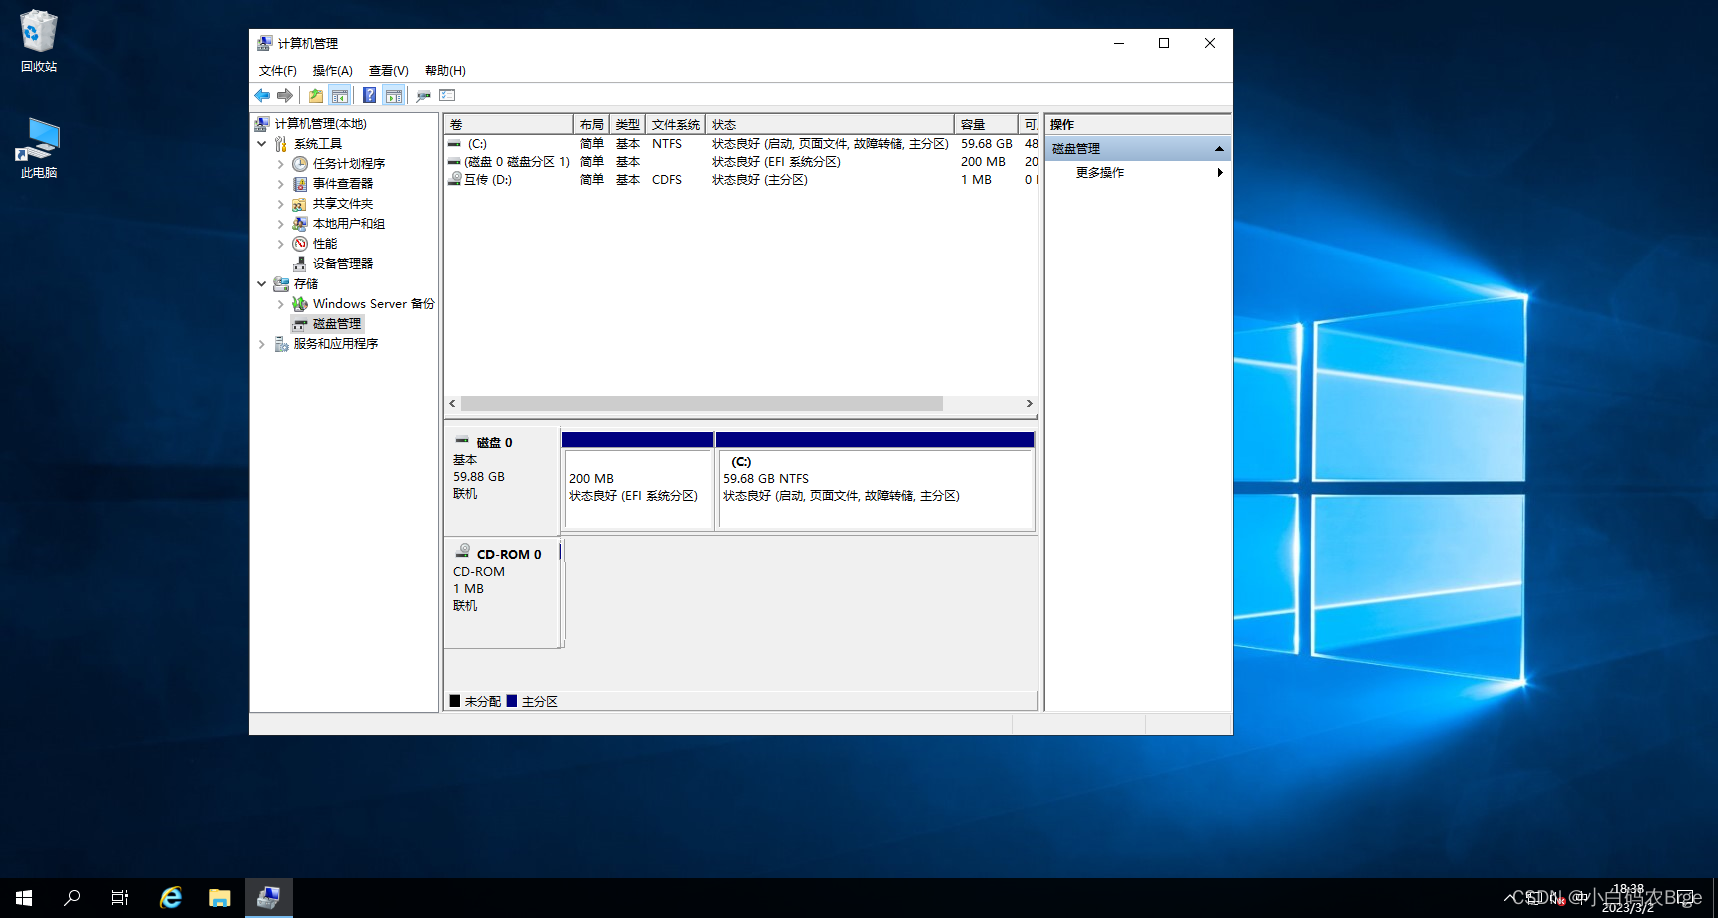Screen dimensions: 1718x918
Task: Select the 200 MB EFI partition block
Action: pyautogui.click(x=638, y=481)
